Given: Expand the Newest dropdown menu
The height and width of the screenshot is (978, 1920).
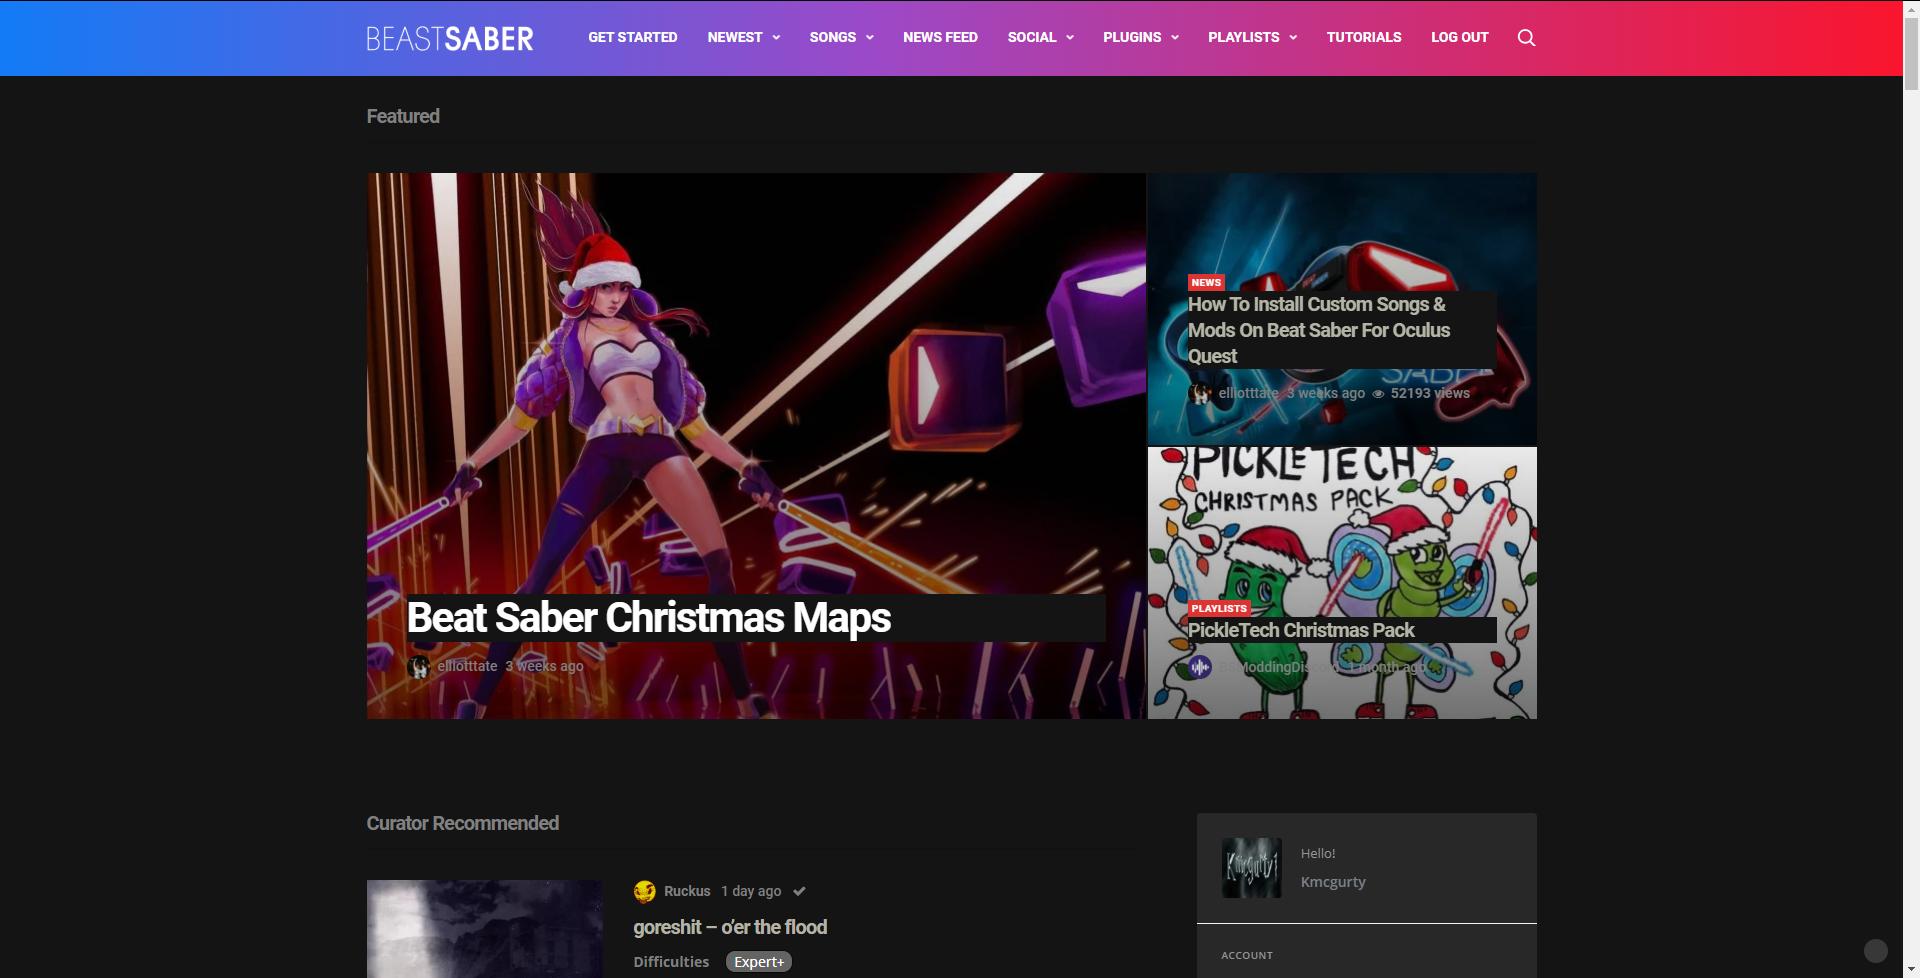Looking at the screenshot, I should (743, 38).
